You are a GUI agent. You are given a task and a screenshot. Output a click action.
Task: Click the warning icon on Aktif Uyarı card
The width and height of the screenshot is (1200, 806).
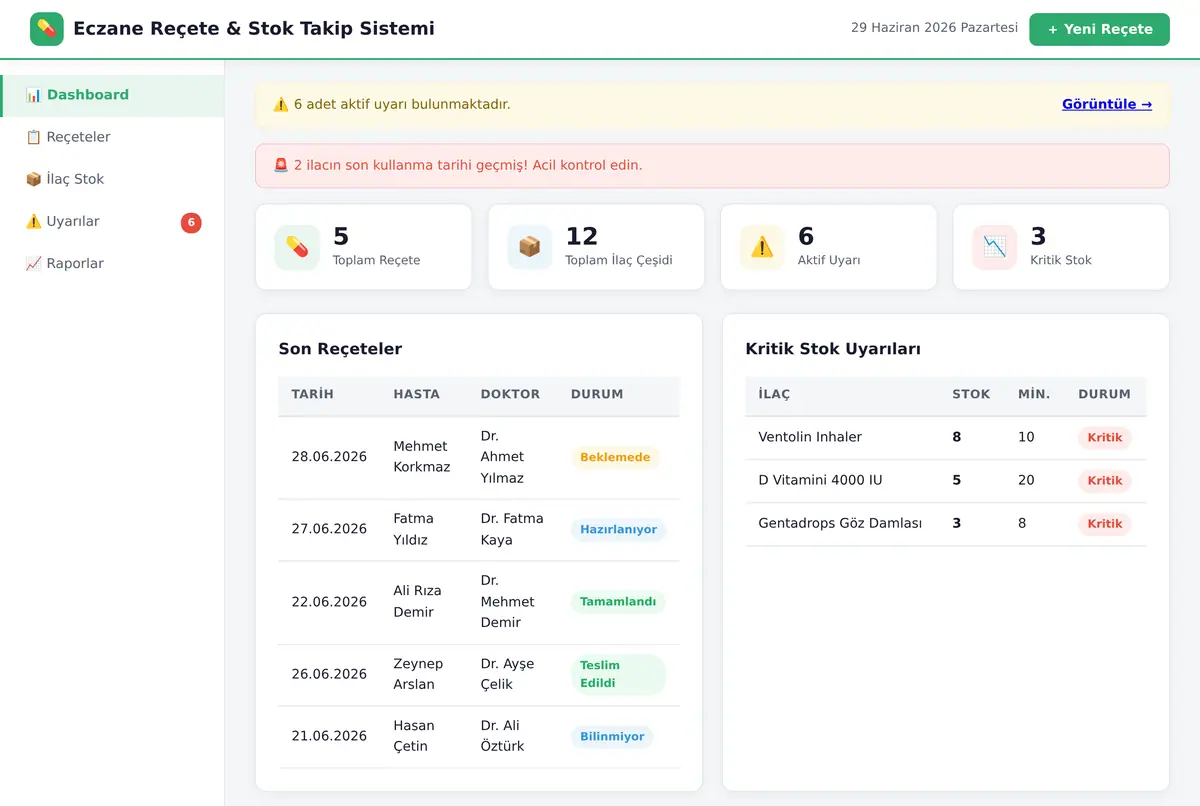[762, 247]
